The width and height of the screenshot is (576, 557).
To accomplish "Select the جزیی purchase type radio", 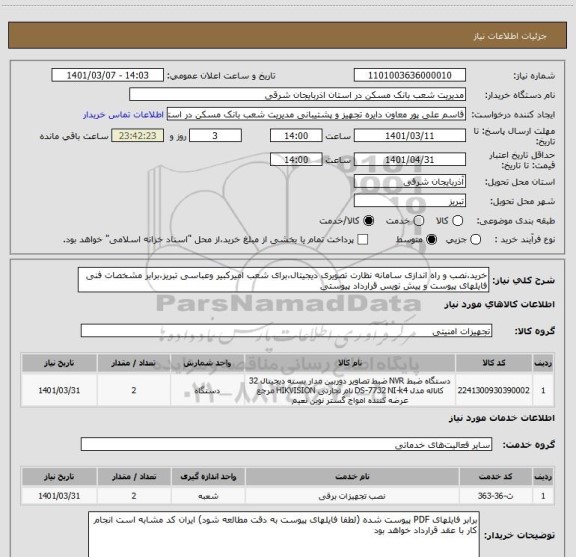I will click(x=476, y=240).
